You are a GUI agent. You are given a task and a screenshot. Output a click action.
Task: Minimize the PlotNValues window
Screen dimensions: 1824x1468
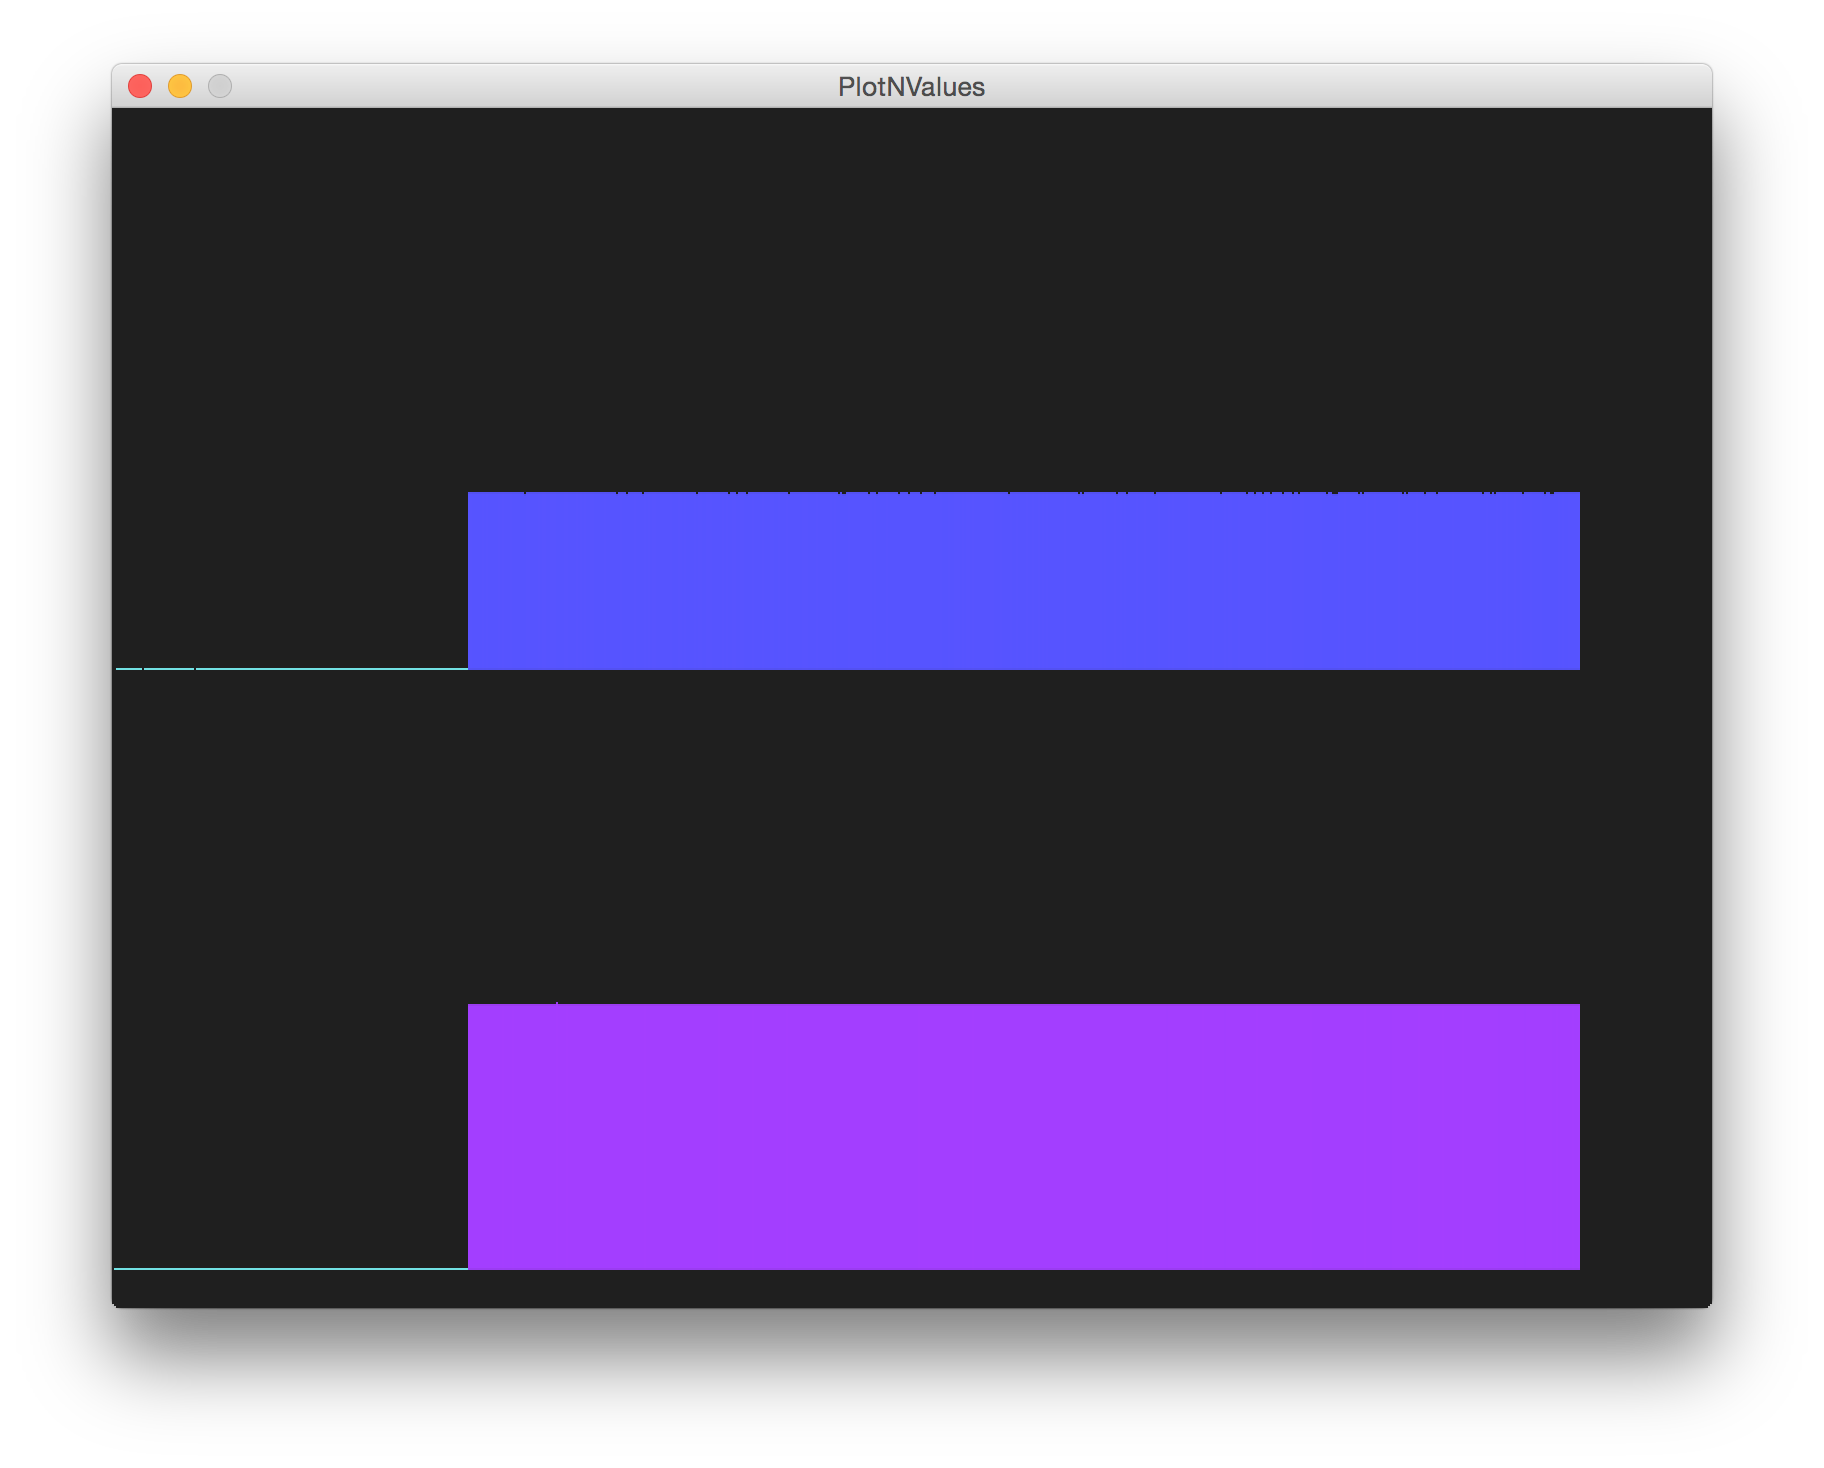pos(180,87)
